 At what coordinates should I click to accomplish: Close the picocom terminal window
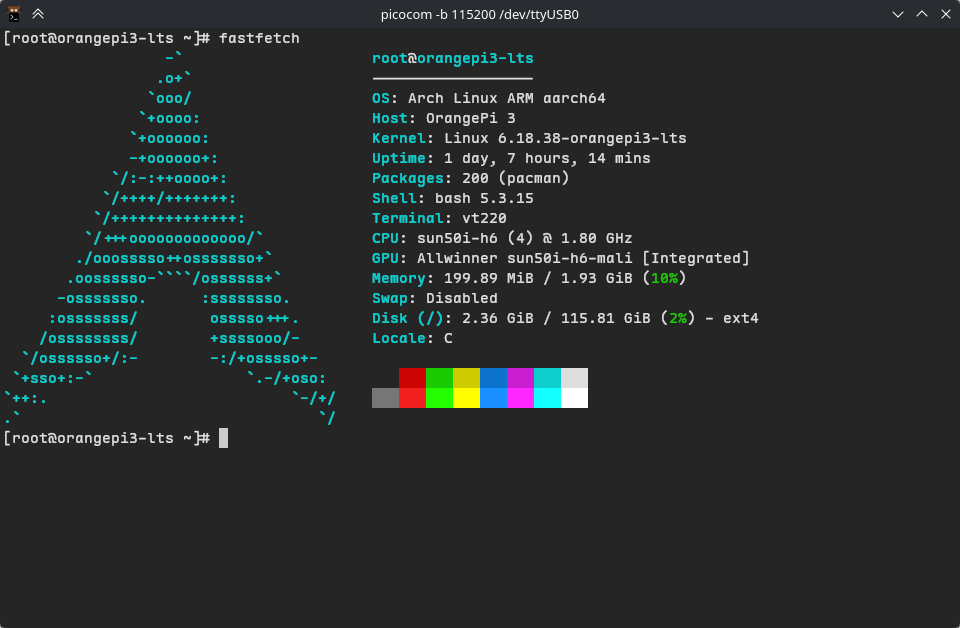point(945,14)
